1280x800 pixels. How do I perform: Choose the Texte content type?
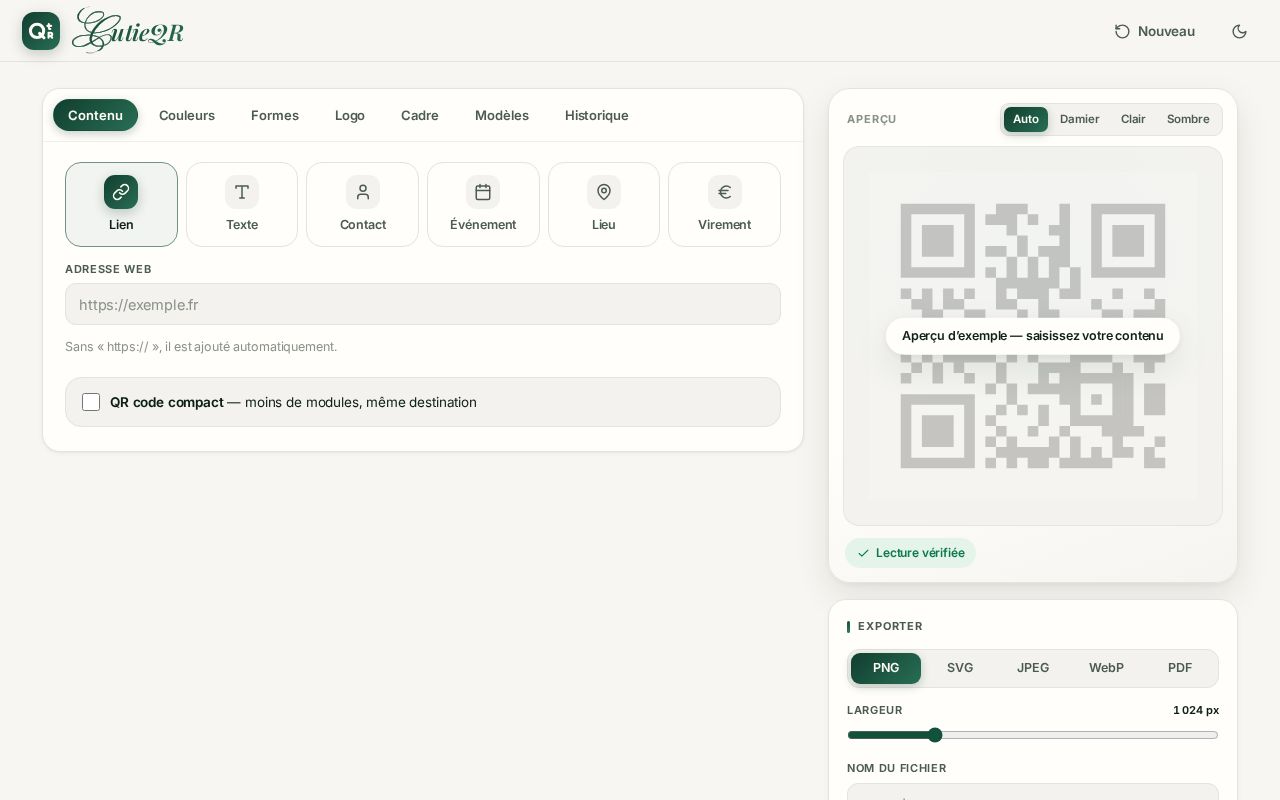tap(242, 204)
